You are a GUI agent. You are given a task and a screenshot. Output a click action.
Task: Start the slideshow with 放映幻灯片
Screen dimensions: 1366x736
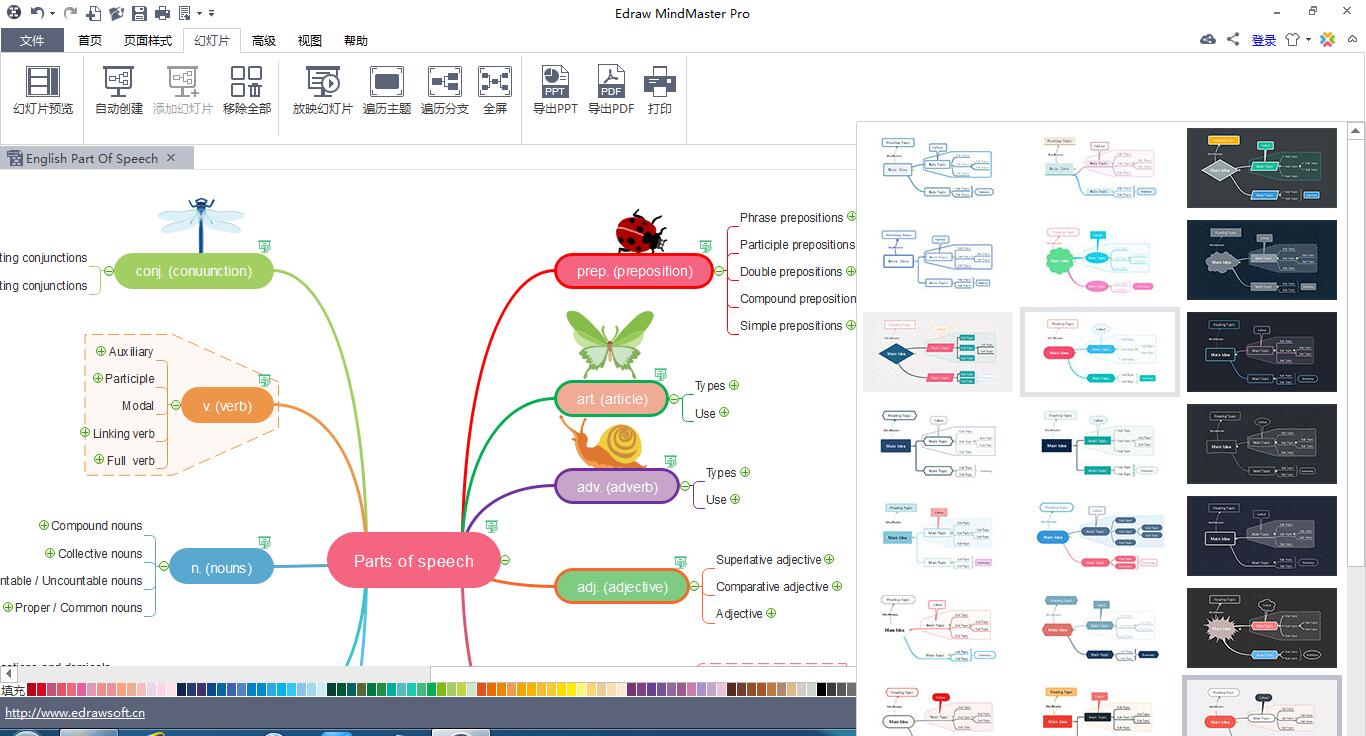pyautogui.click(x=322, y=91)
